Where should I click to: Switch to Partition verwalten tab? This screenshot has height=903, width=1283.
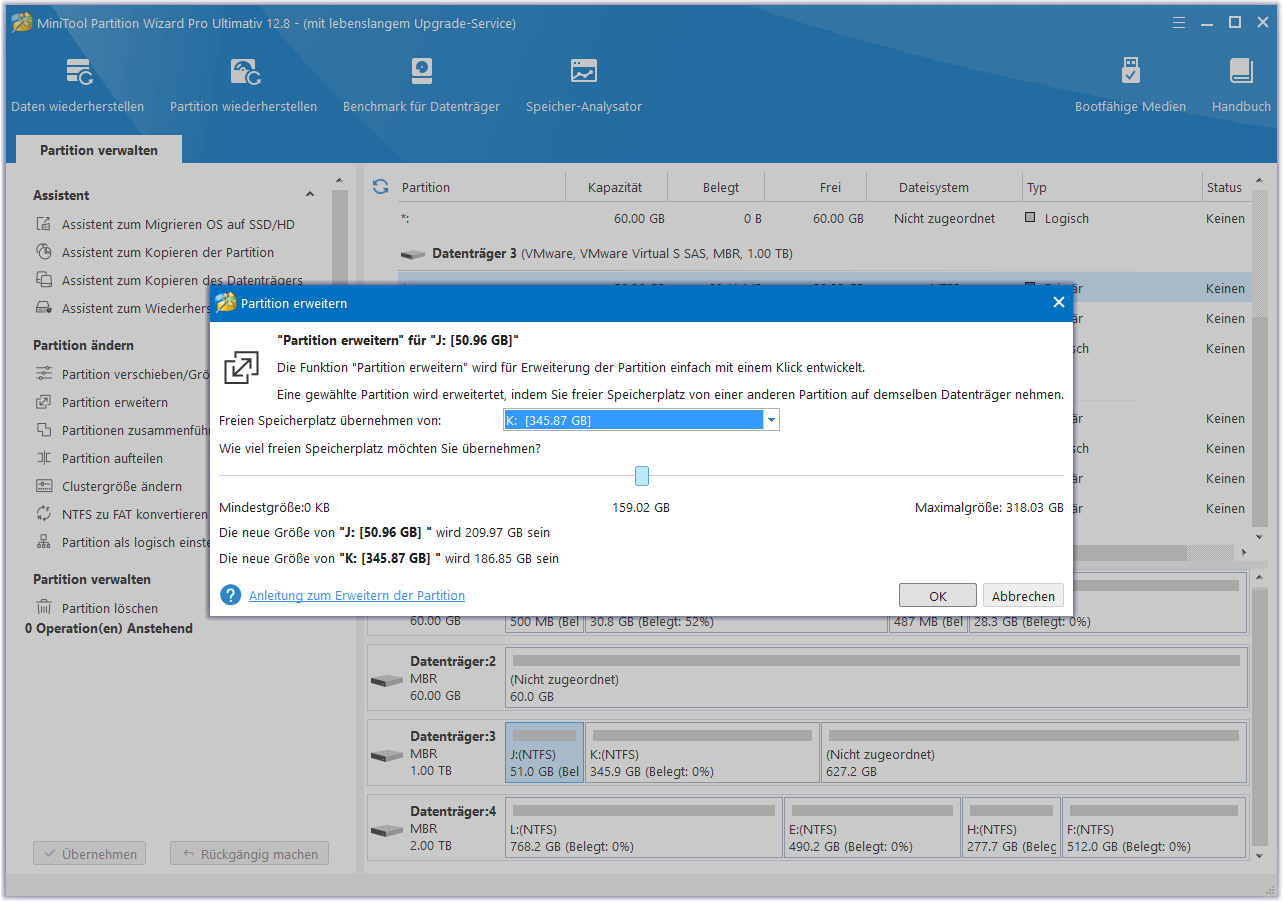pos(99,150)
